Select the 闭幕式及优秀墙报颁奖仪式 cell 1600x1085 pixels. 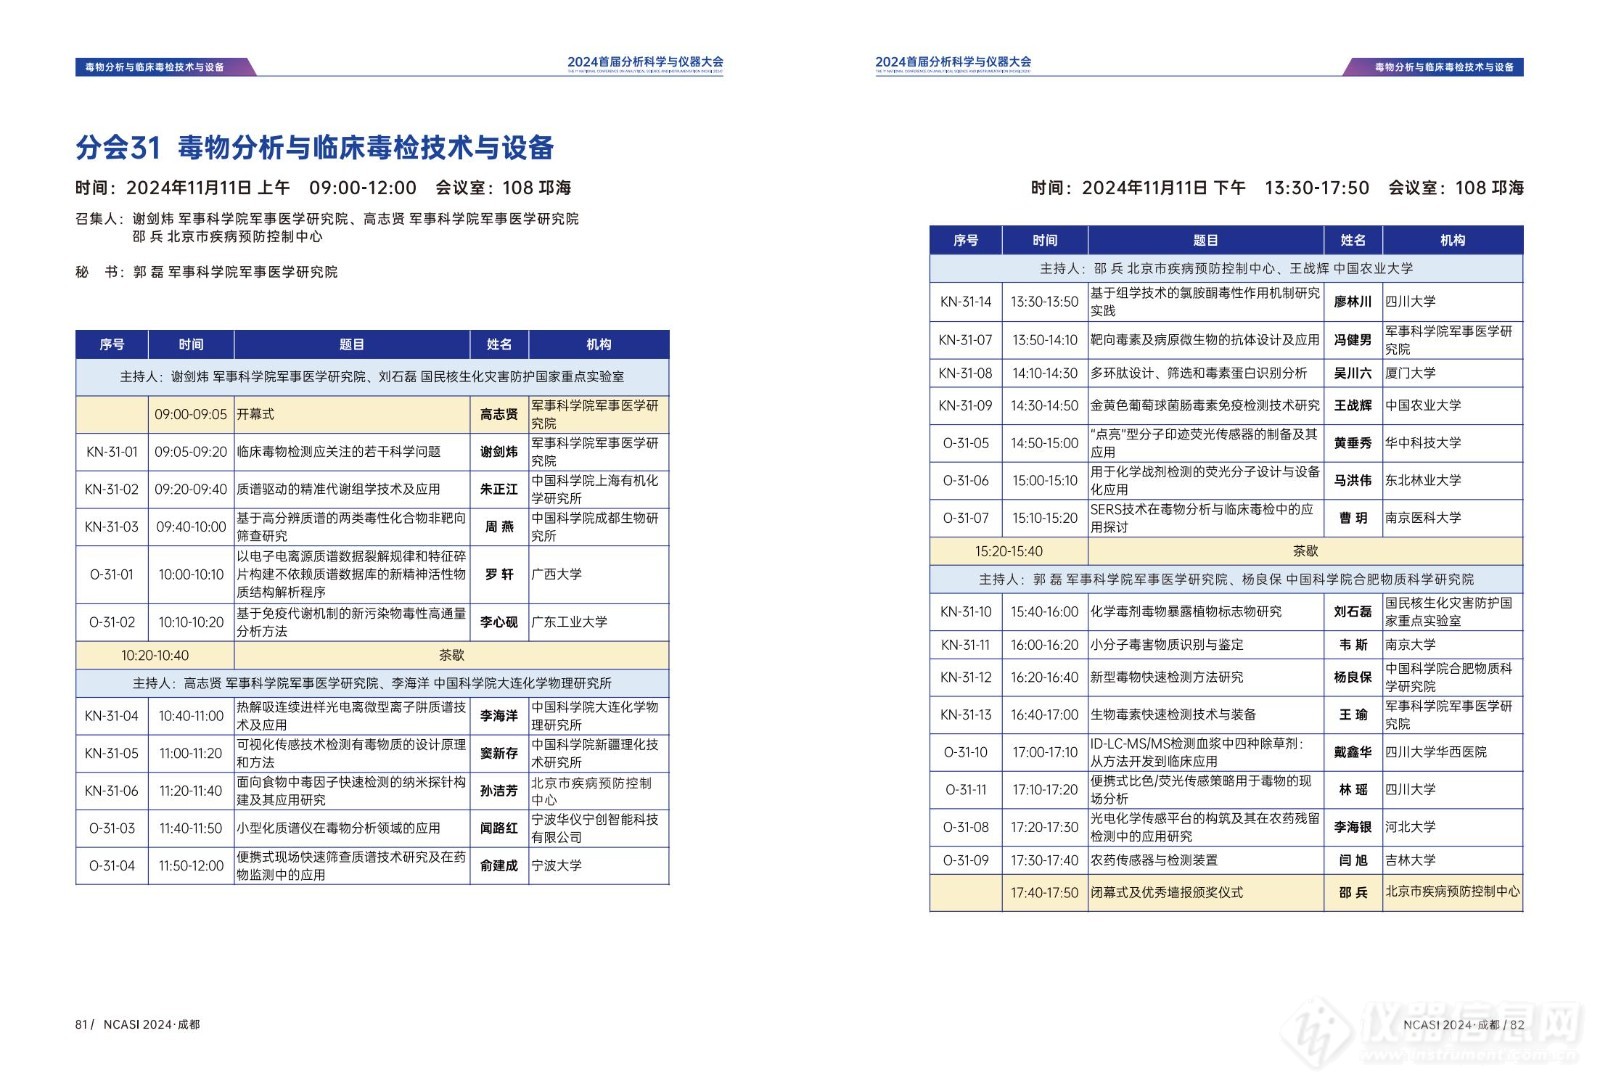[x=1206, y=893]
